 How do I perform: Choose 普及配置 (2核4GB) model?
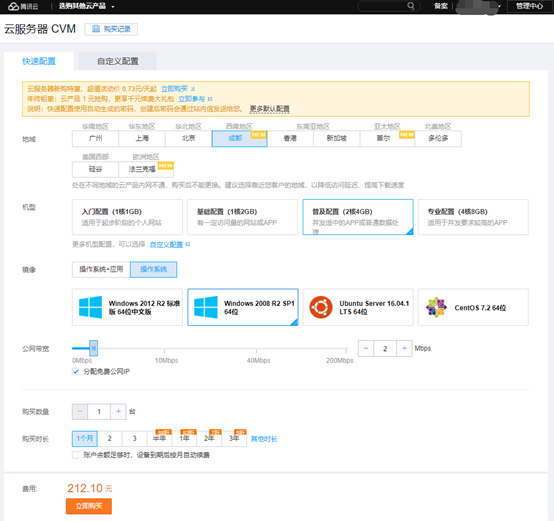[358, 217]
